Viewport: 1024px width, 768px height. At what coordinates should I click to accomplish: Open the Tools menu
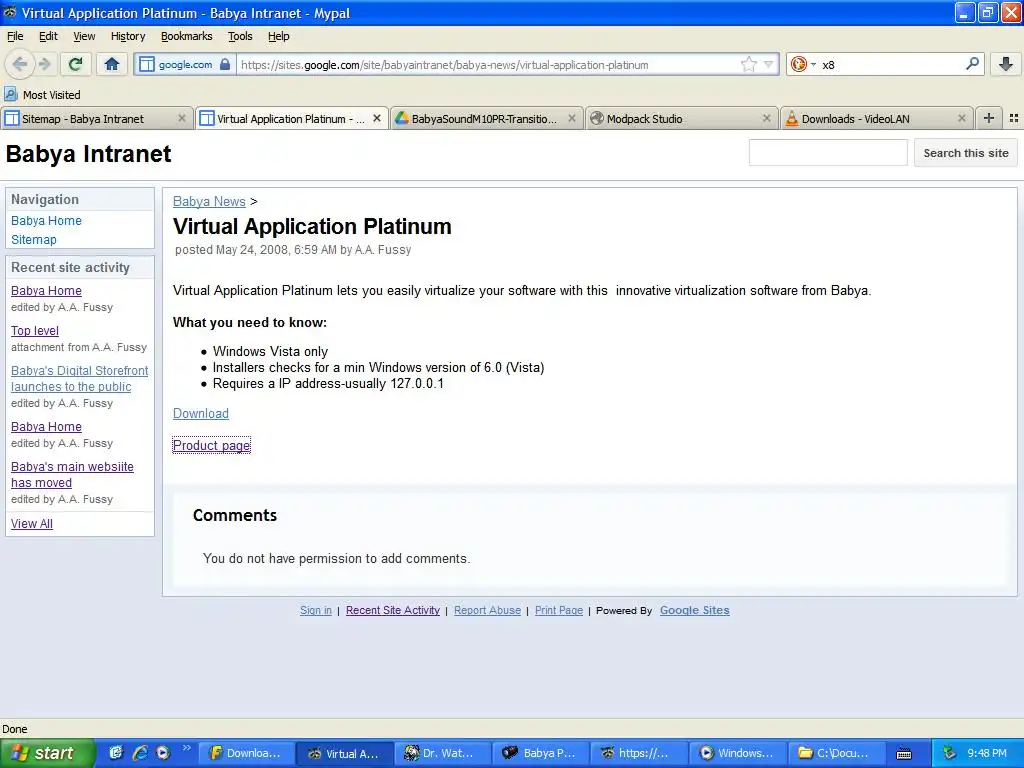(240, 36)
